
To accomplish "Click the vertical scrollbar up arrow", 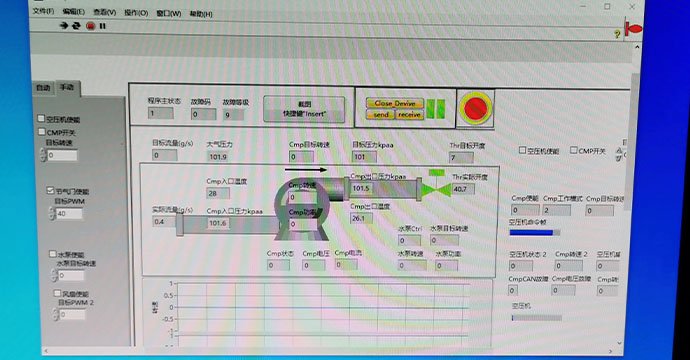I will pyautogui.click(x=637, y=47).
